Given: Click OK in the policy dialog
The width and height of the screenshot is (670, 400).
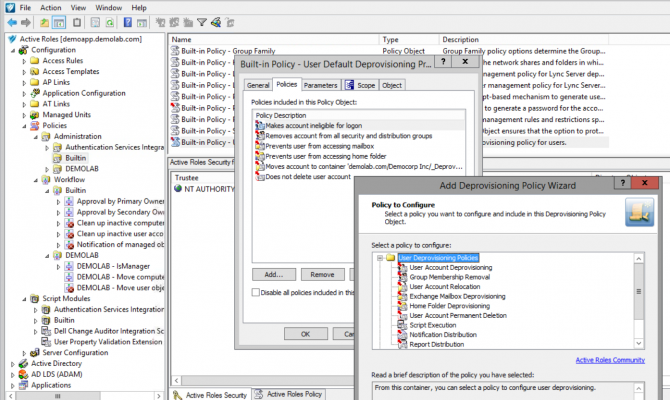Looking at the screenshot, I should [306, 334].
